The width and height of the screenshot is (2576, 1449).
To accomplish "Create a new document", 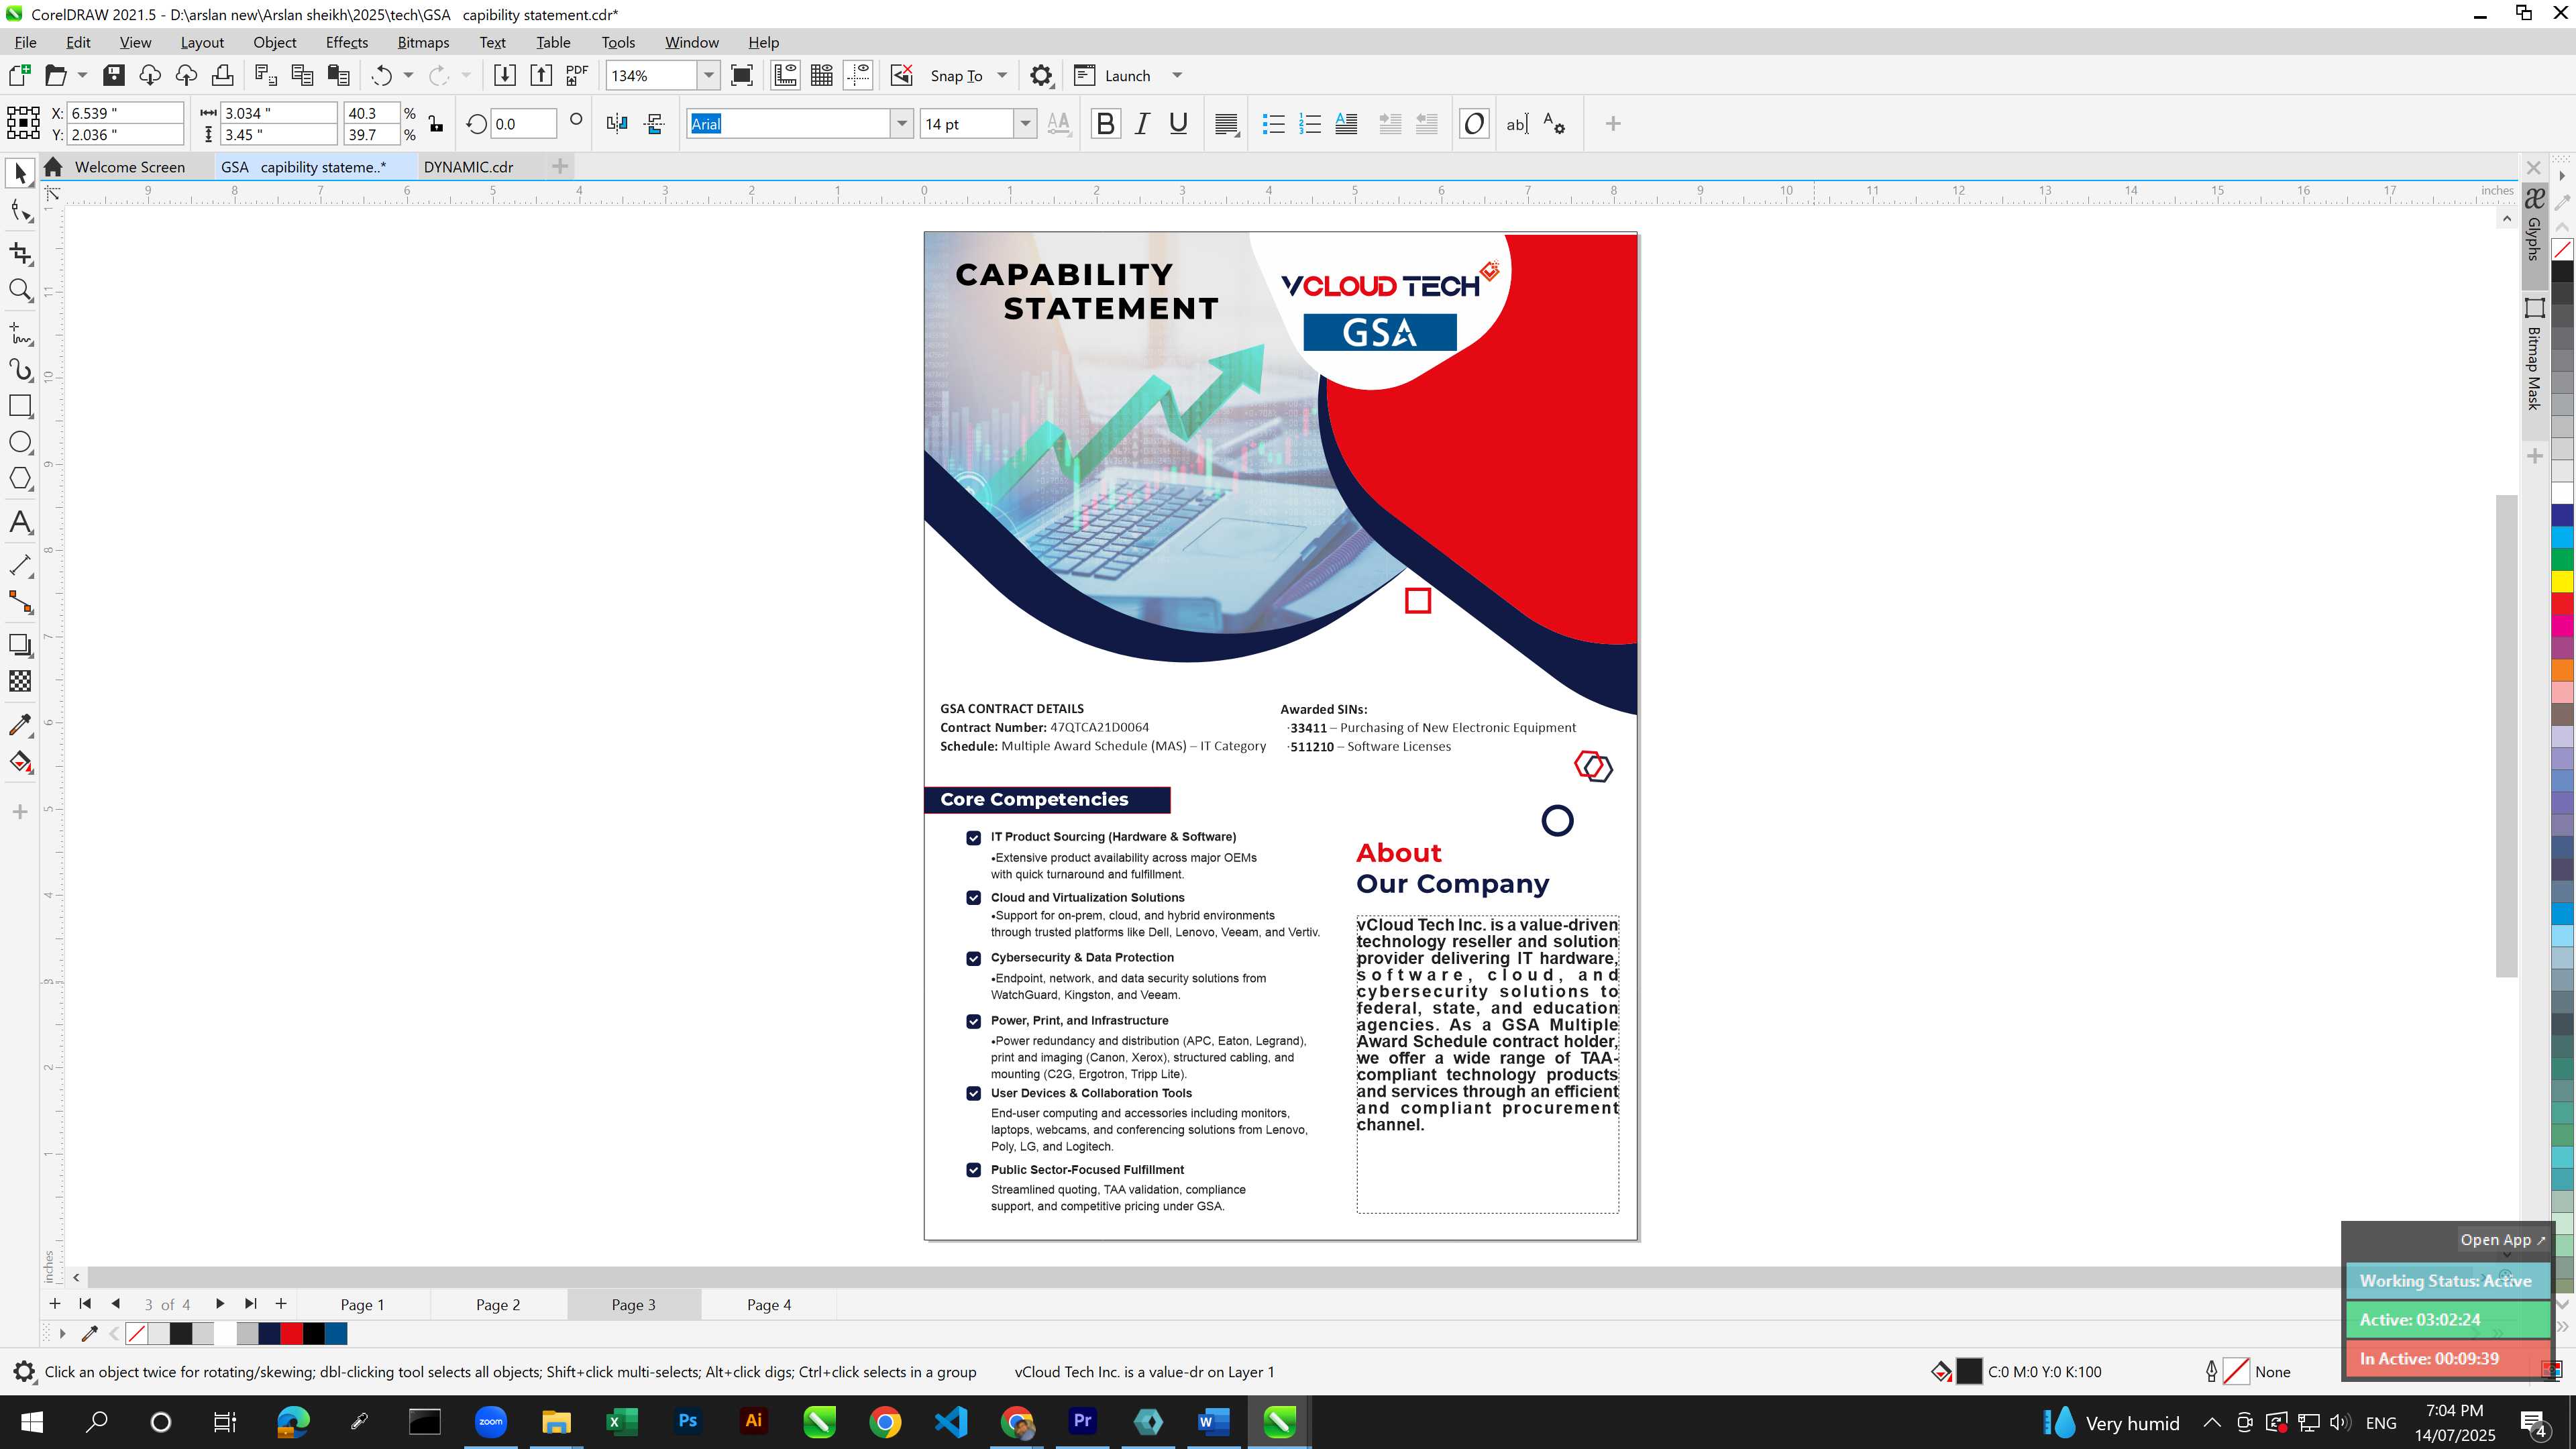I will pos(19,76).
